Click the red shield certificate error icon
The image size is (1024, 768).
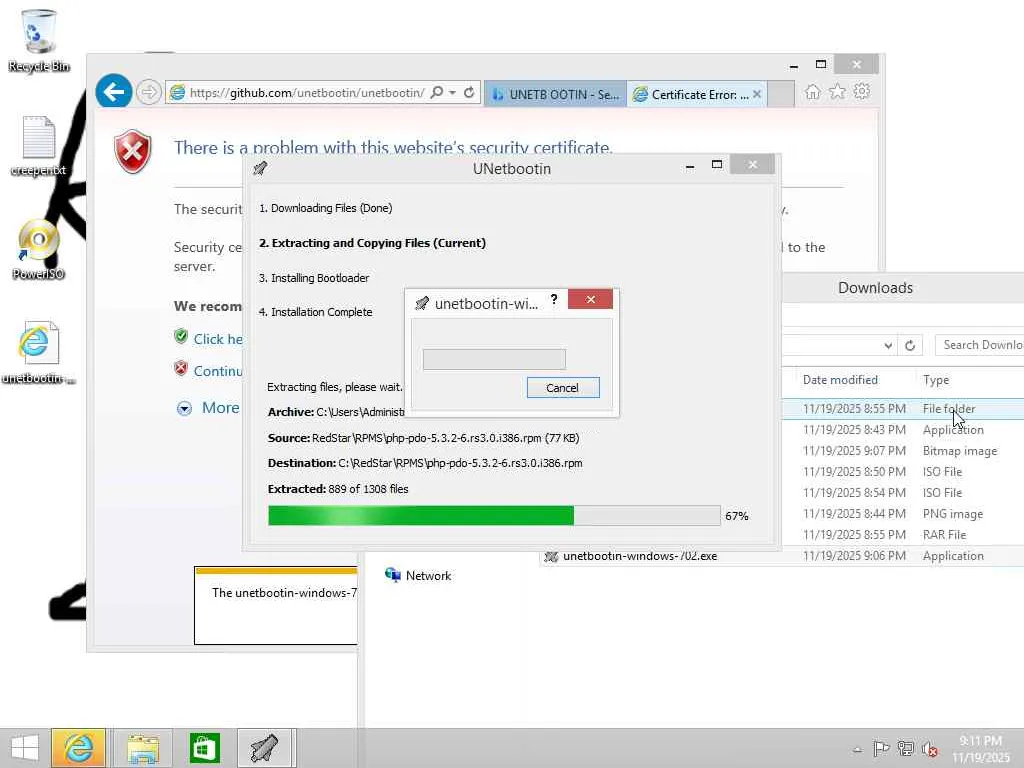tap(133, 152)
